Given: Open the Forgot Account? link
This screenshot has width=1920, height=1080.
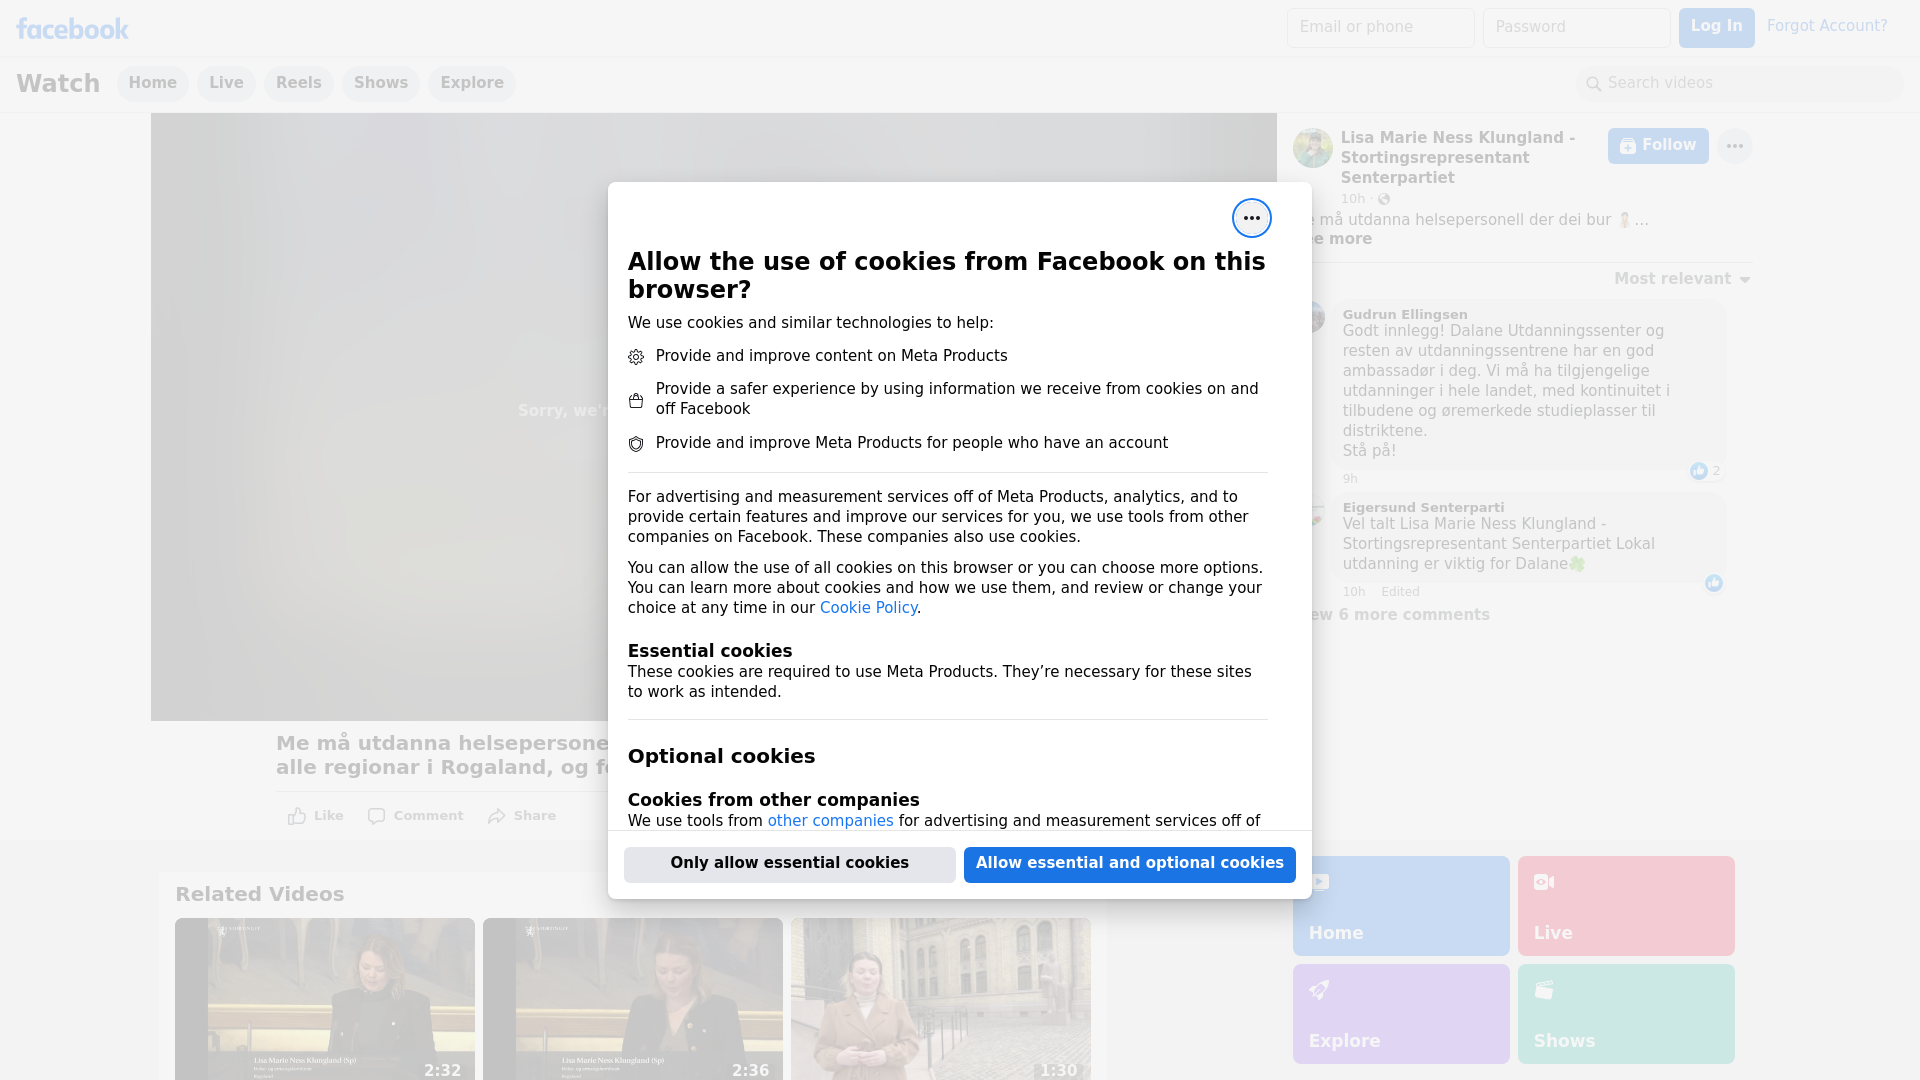Looking at the screenshot, I should [x=1826, y=26].
